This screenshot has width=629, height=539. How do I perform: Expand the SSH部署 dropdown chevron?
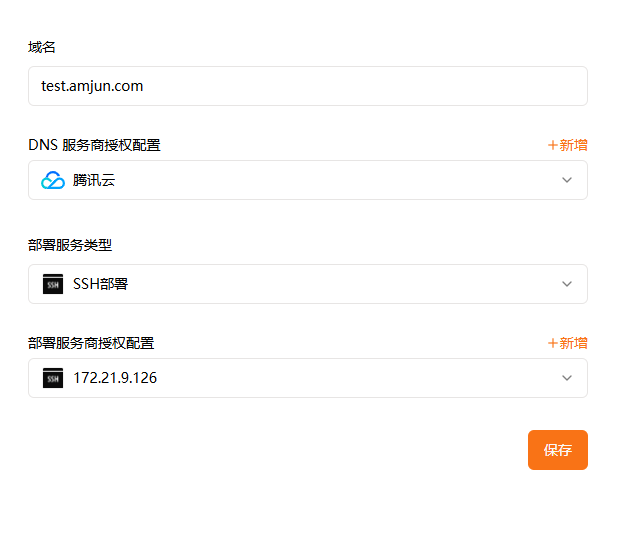coord(567,284)
